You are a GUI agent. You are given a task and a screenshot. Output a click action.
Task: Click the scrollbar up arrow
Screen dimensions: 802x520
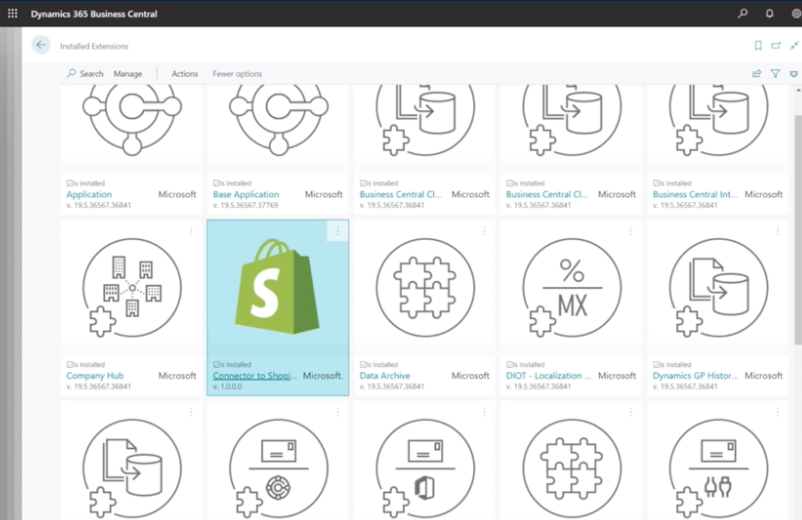pos(798,91)
